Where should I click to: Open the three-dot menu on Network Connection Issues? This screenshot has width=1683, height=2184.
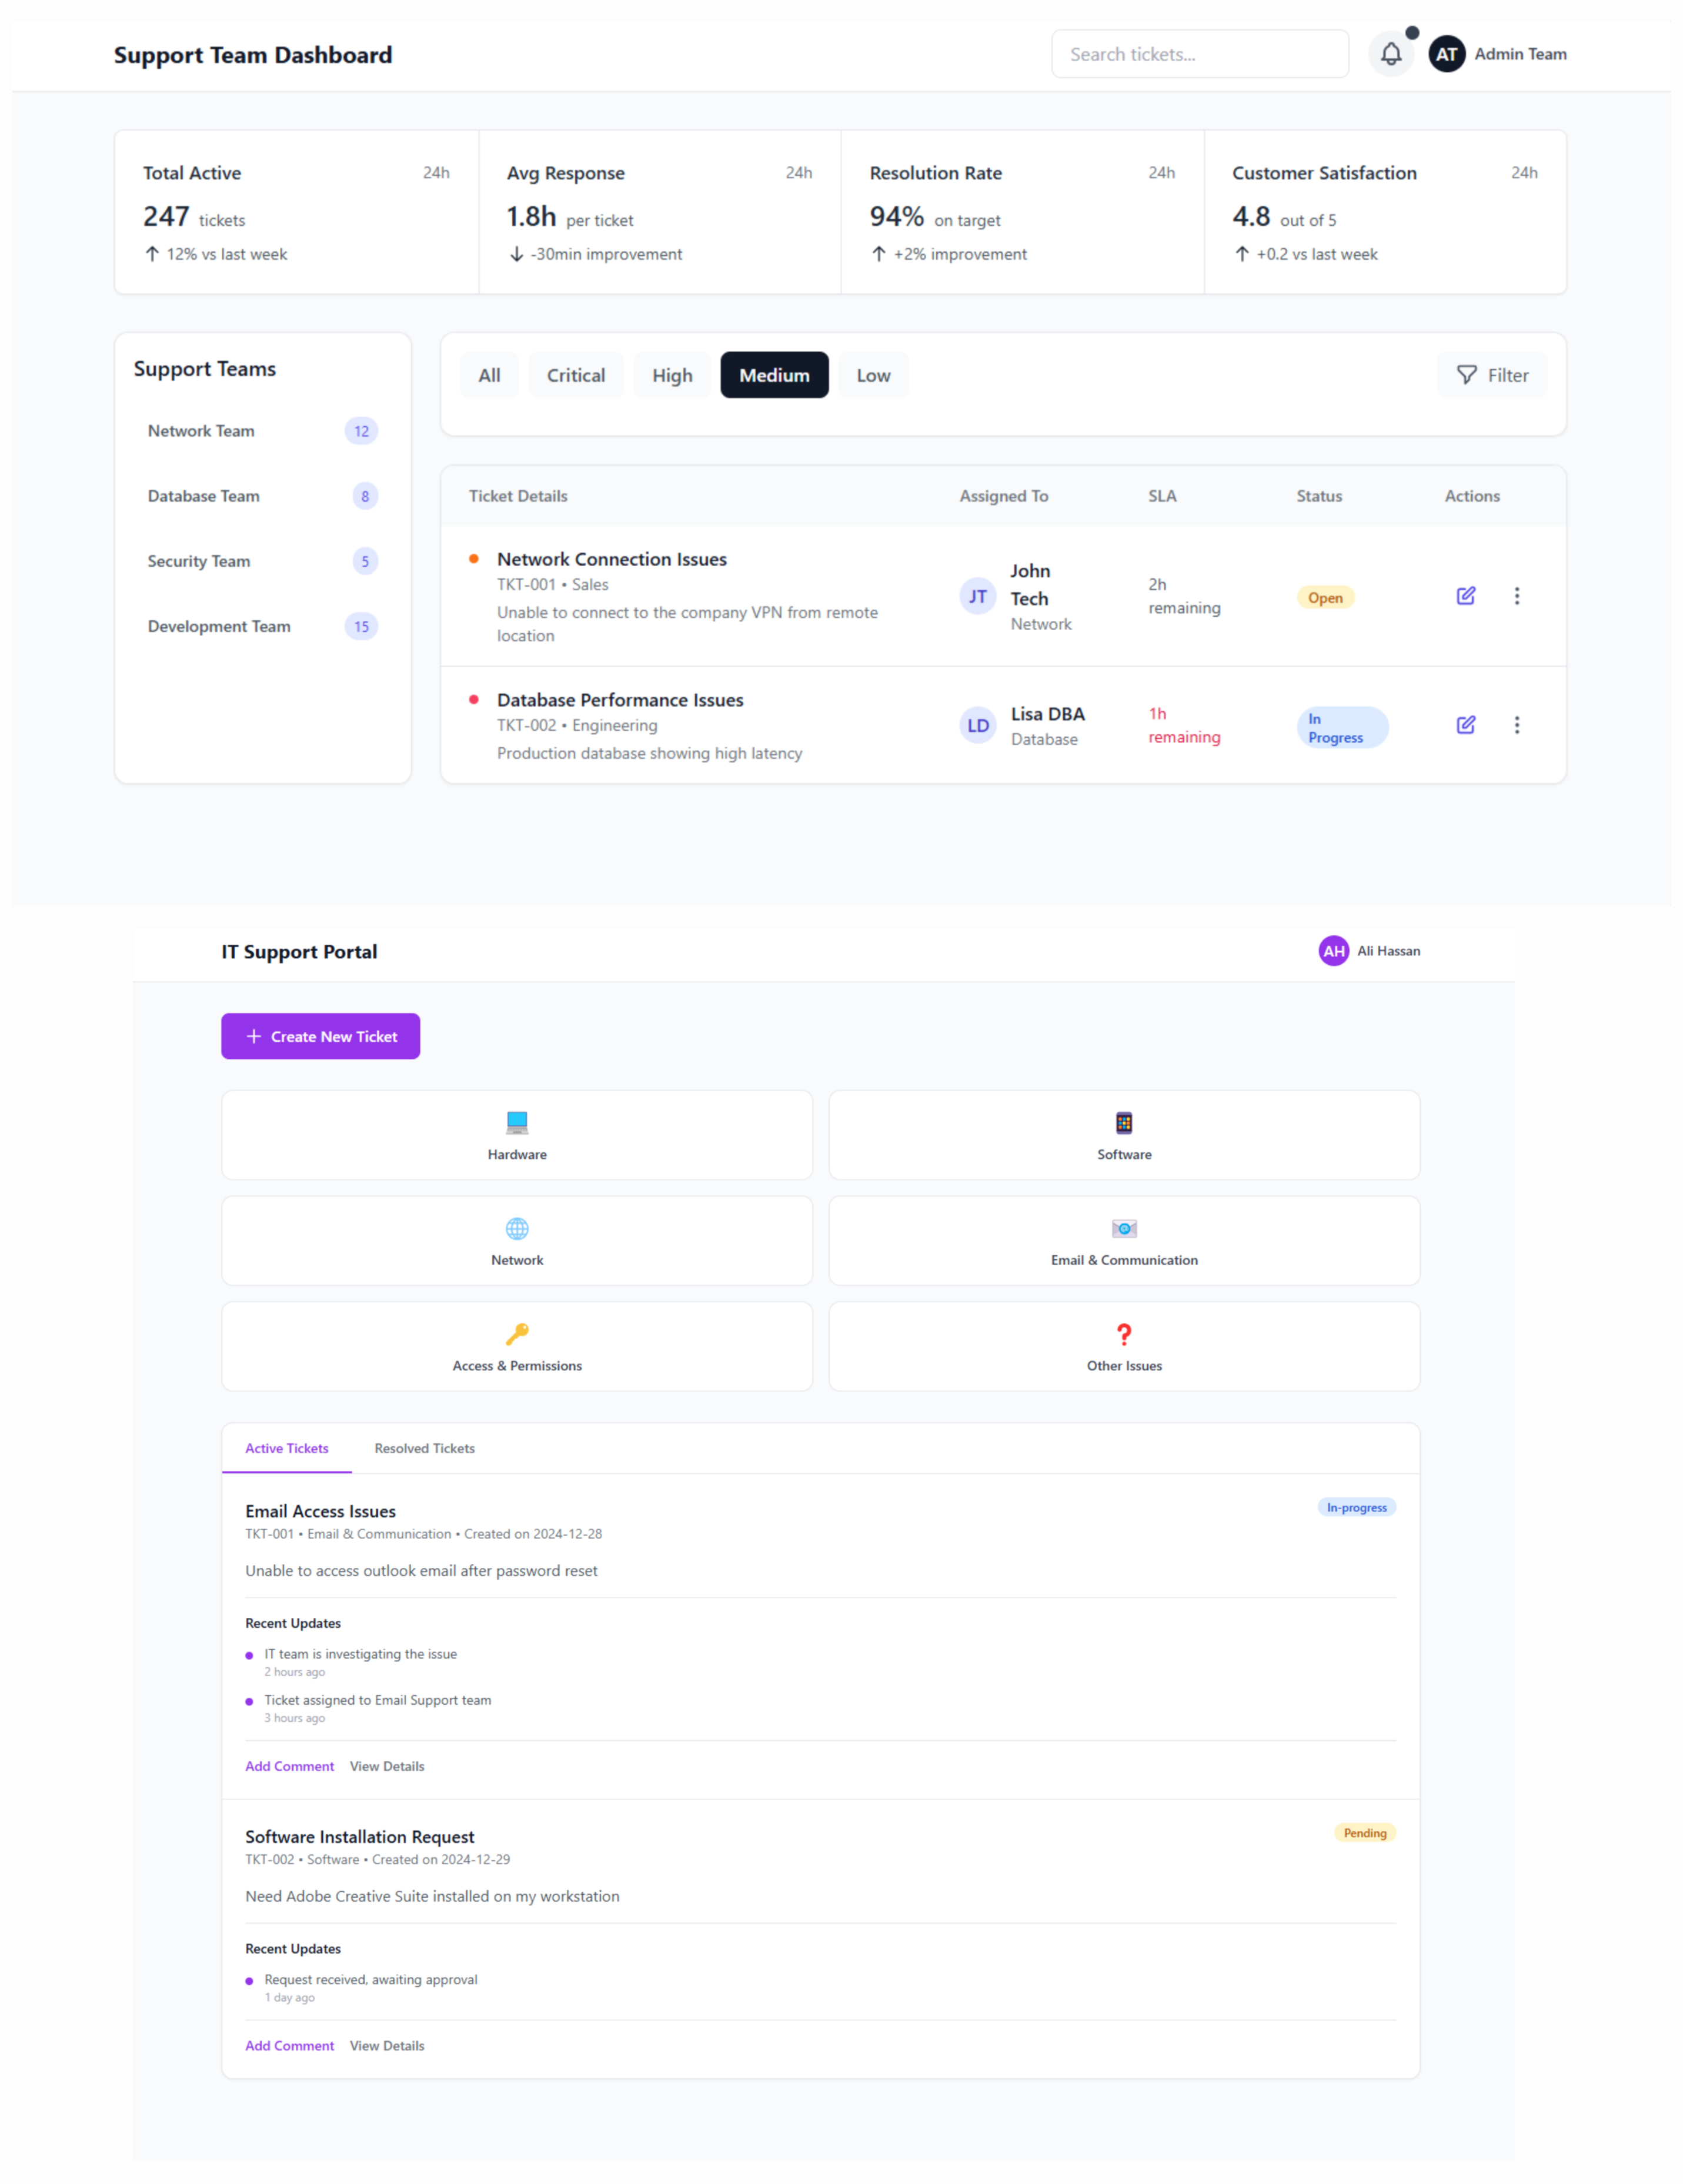coord(1517,596)
